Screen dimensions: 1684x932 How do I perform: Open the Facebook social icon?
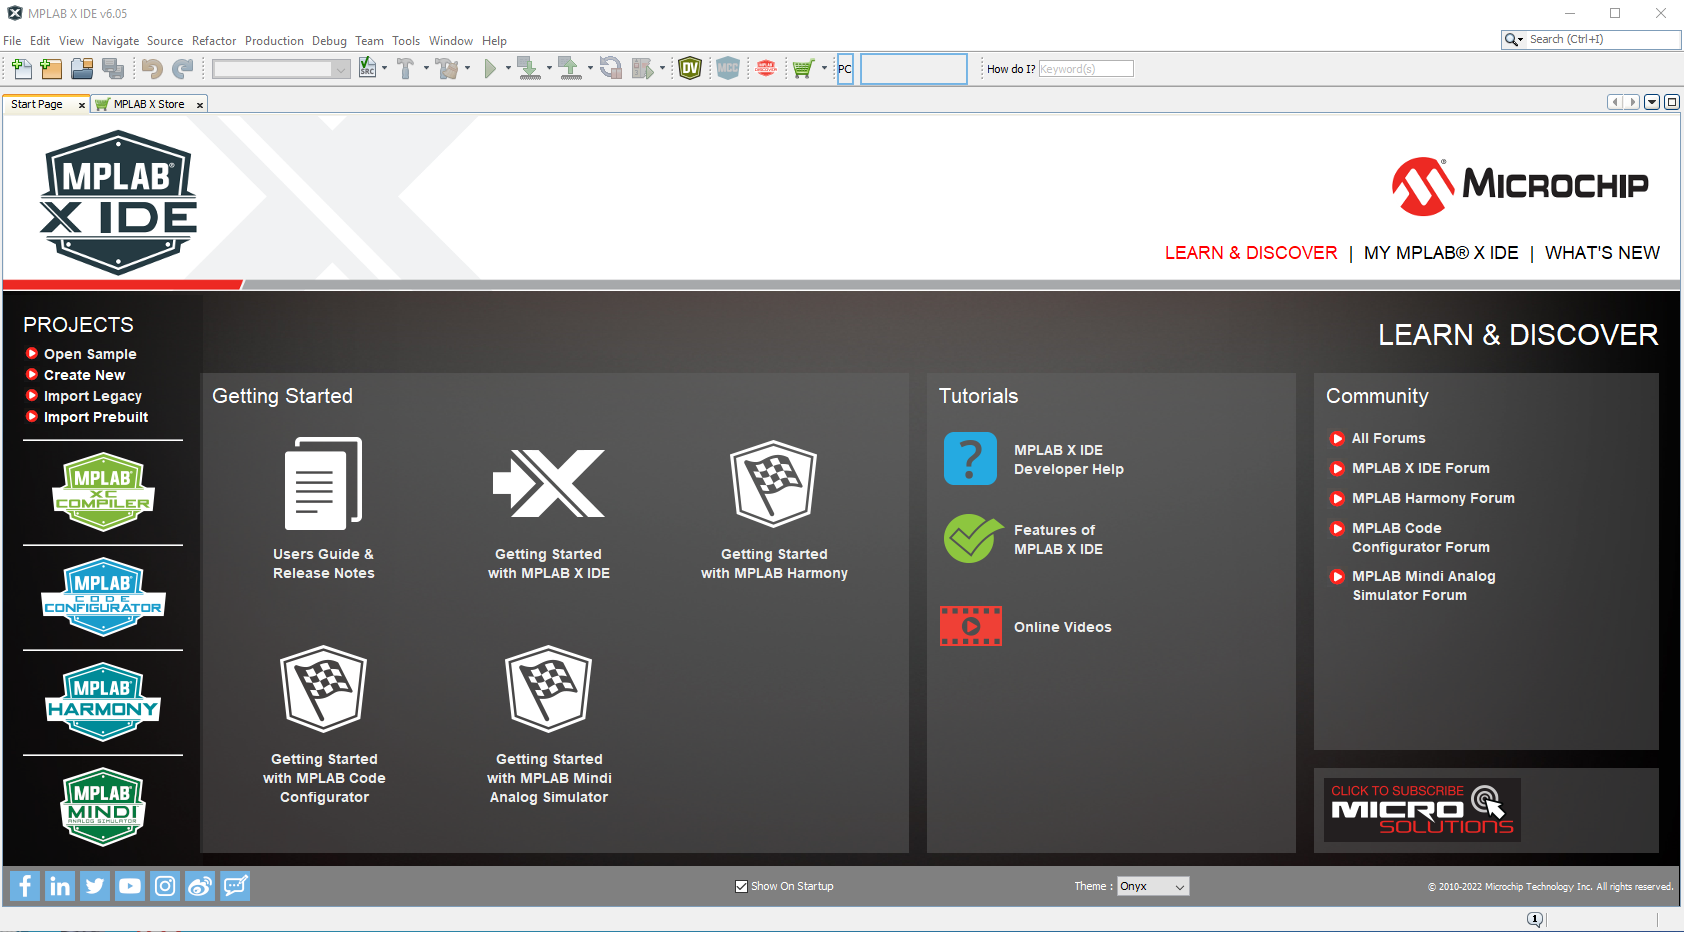click(25, 886)
